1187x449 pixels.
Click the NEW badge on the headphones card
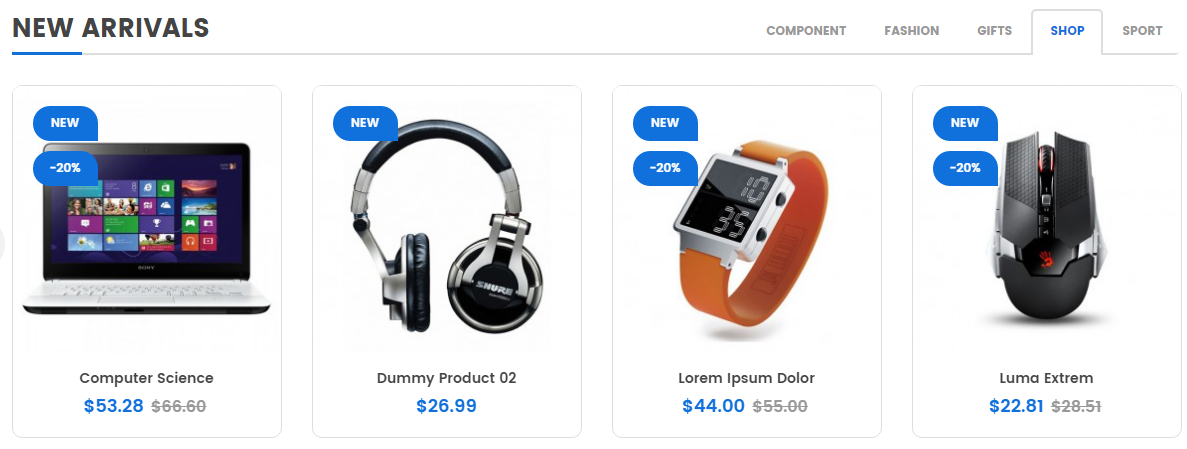[365, 123]
